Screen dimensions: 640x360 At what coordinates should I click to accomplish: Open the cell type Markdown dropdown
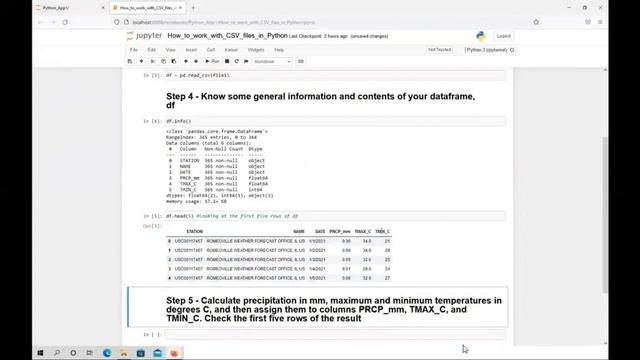[272, 61]
